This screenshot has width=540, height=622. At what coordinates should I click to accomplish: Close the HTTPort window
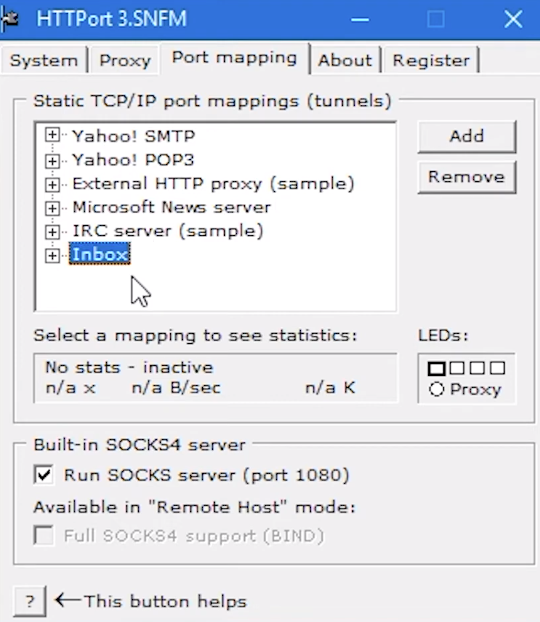coord(513,19)
